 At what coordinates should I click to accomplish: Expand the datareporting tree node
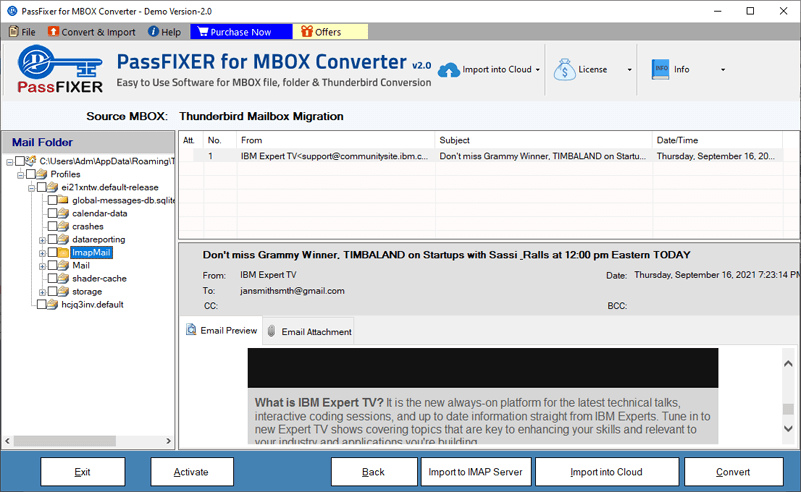(x=42, y=240)
